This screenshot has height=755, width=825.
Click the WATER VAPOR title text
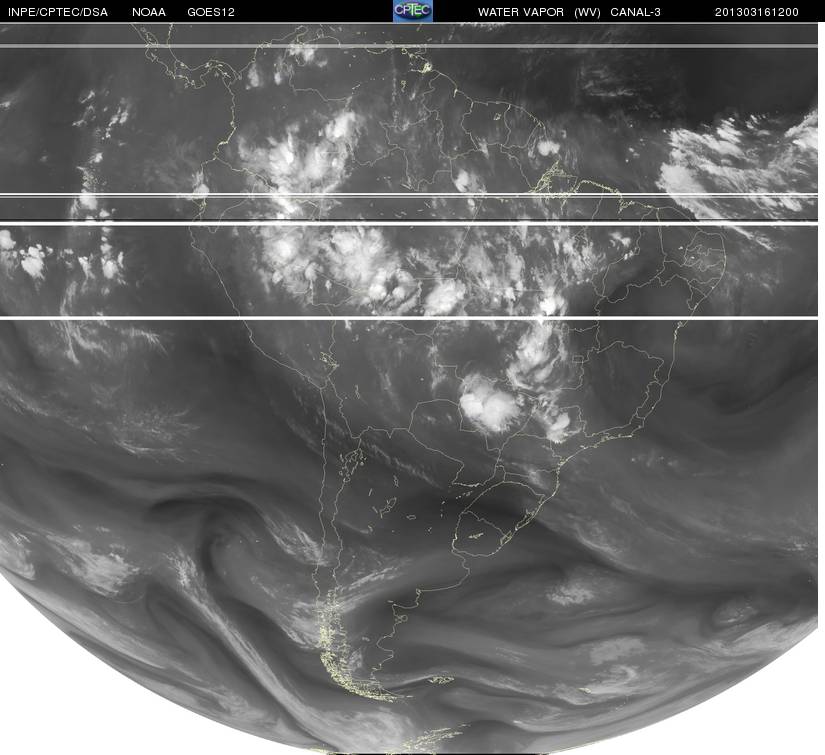click(521, 12)
